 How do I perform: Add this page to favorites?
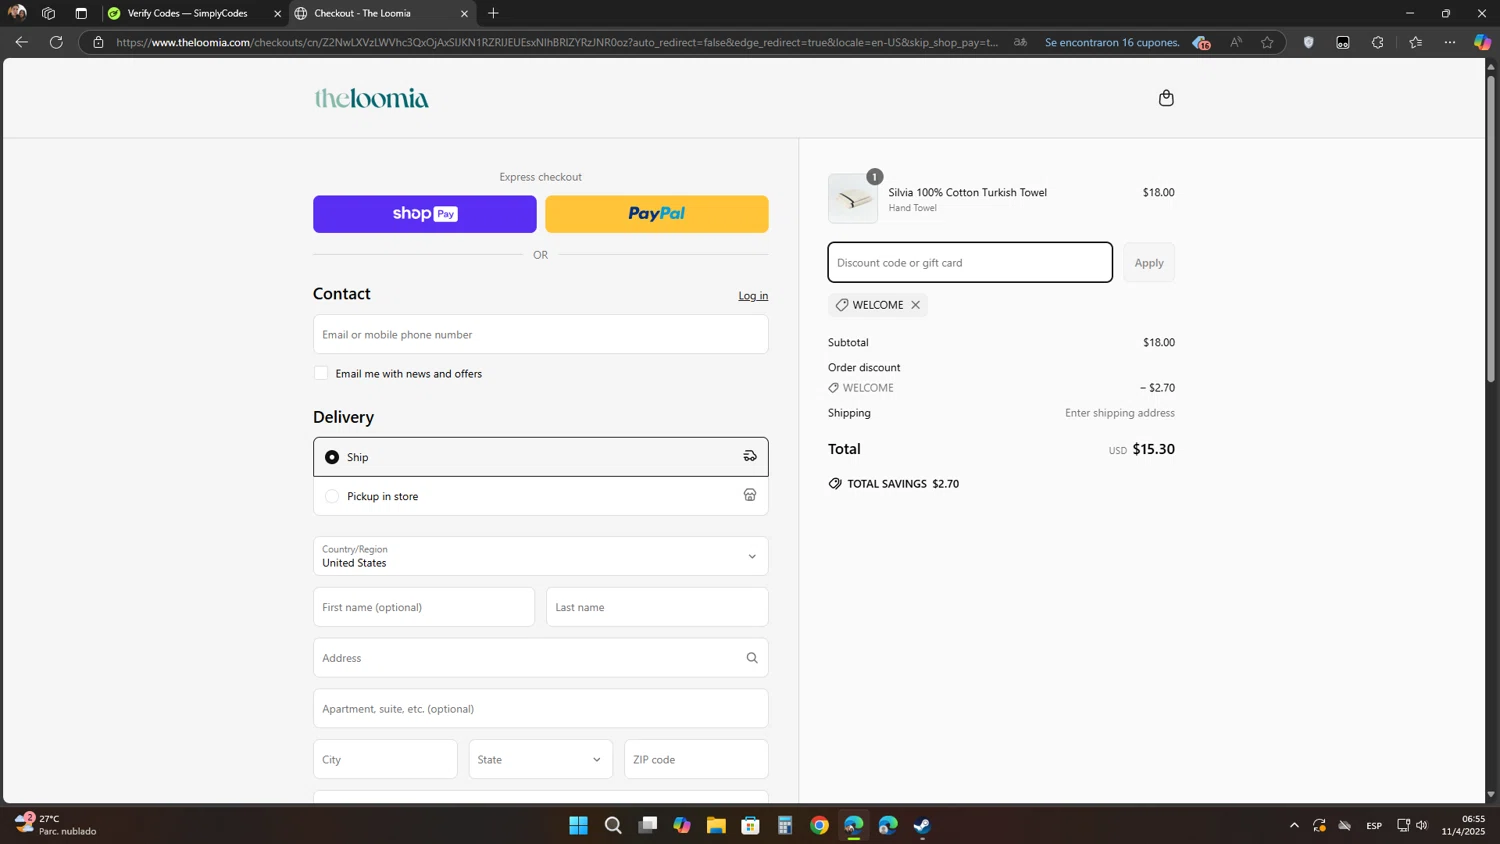point(1267,42)
